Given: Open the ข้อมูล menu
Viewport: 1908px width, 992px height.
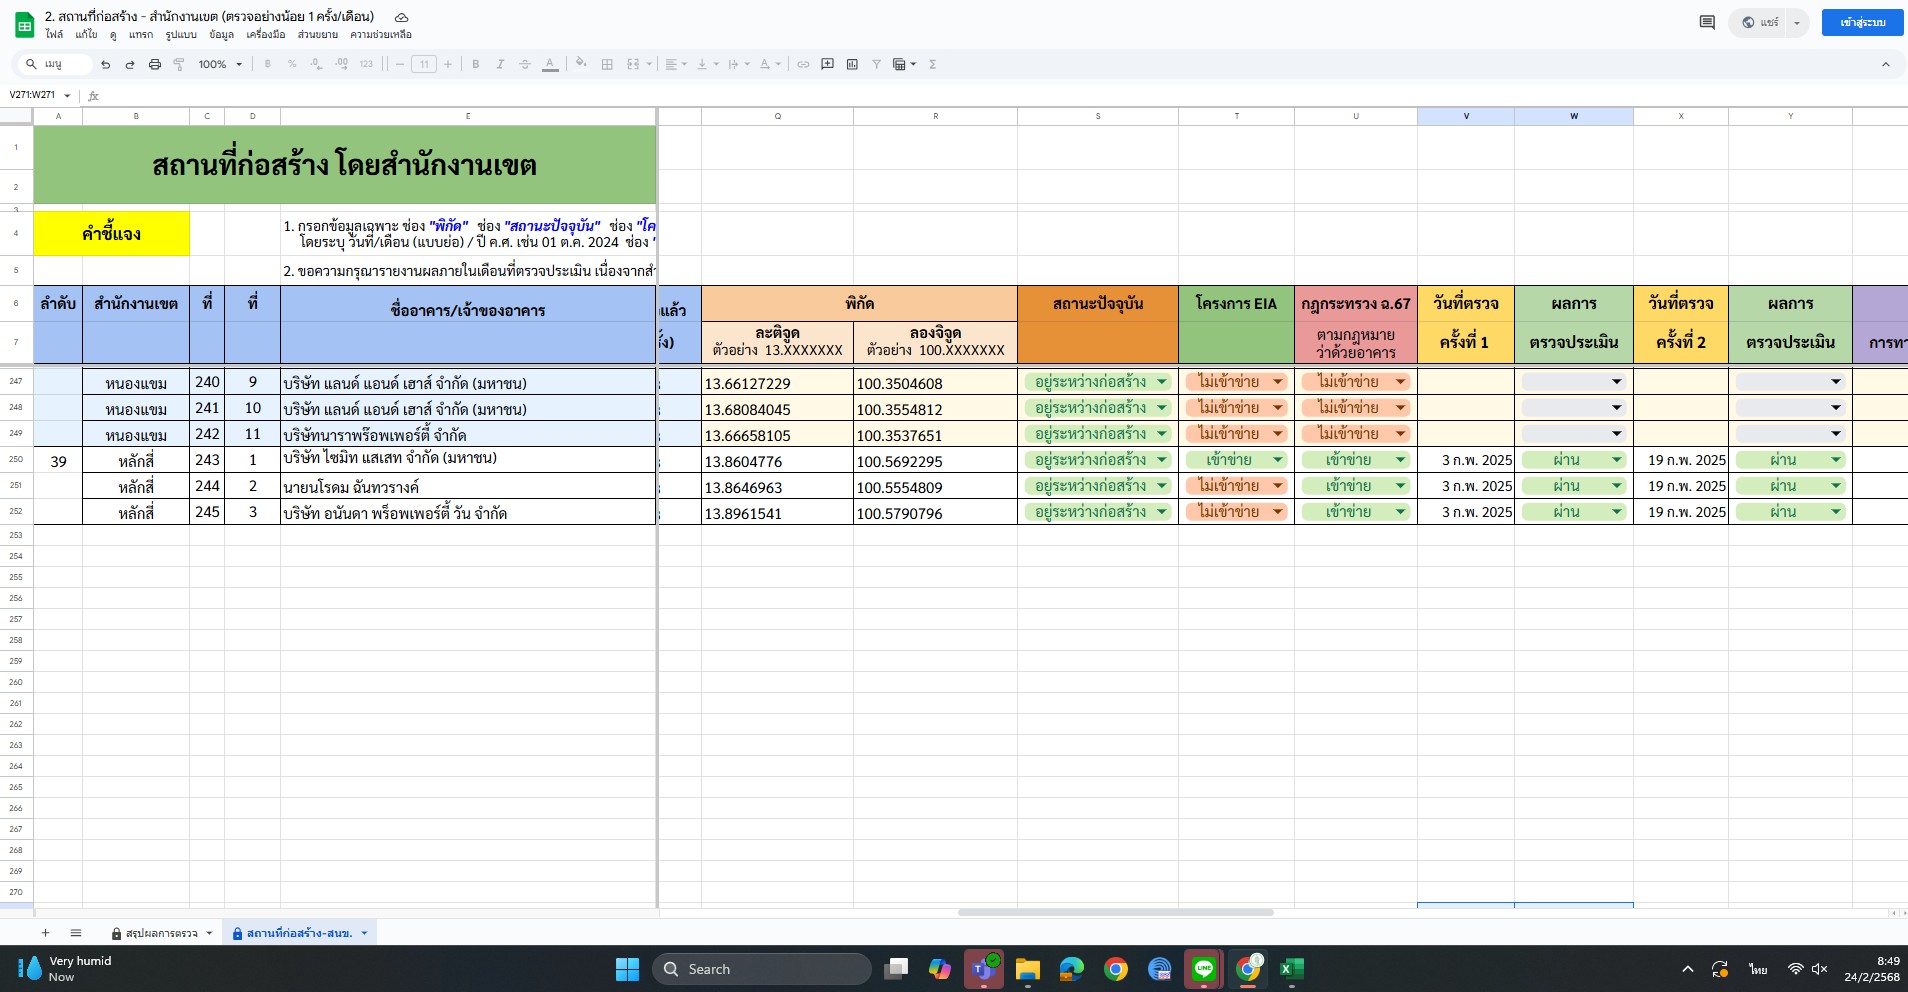Looking at the screenshot, I should point(222,34).
